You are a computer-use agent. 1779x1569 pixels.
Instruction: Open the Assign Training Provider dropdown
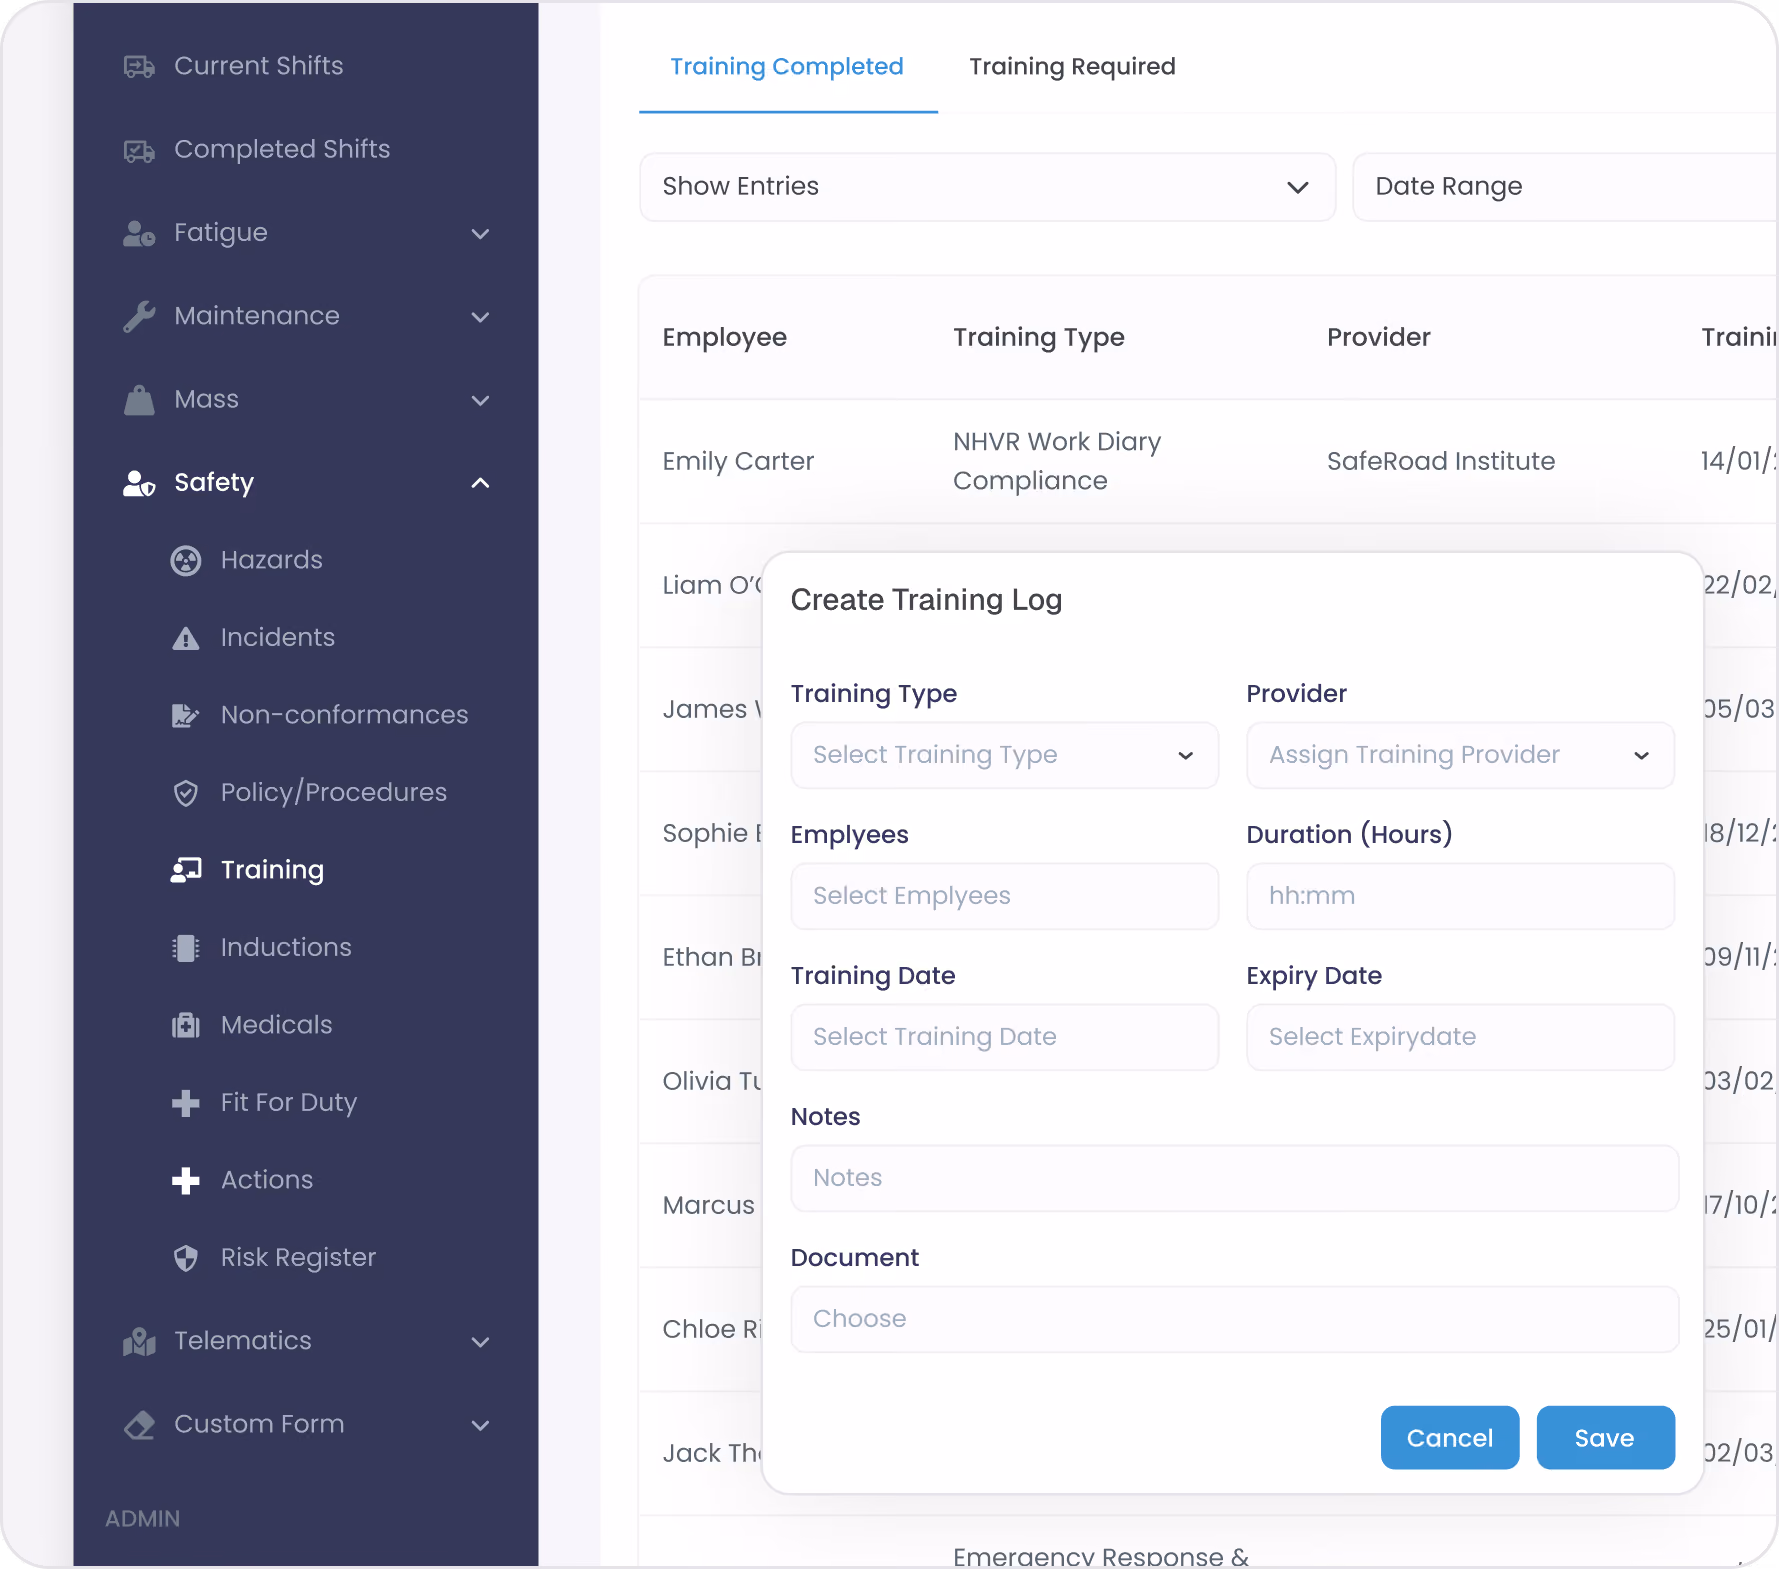pos(1461,756)
